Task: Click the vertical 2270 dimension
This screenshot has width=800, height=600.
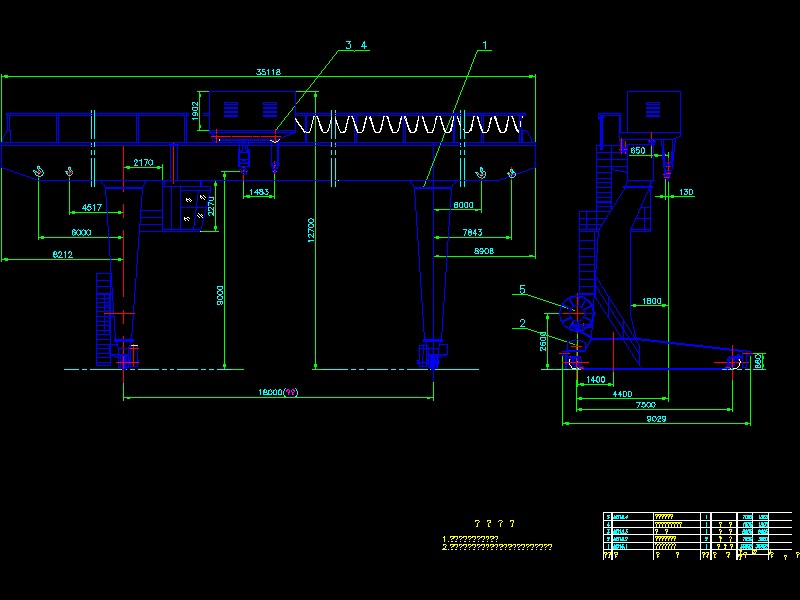Action: coord(211,206)
